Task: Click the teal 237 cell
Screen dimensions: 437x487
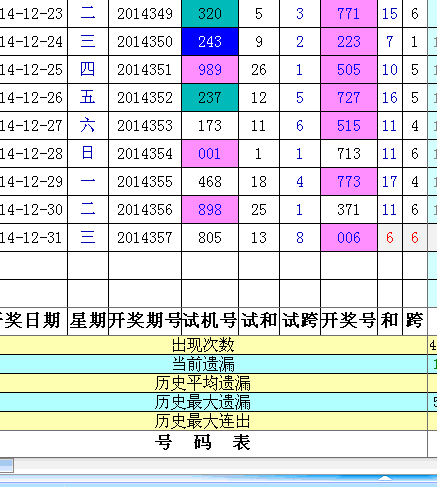Action: pos(210,98)
